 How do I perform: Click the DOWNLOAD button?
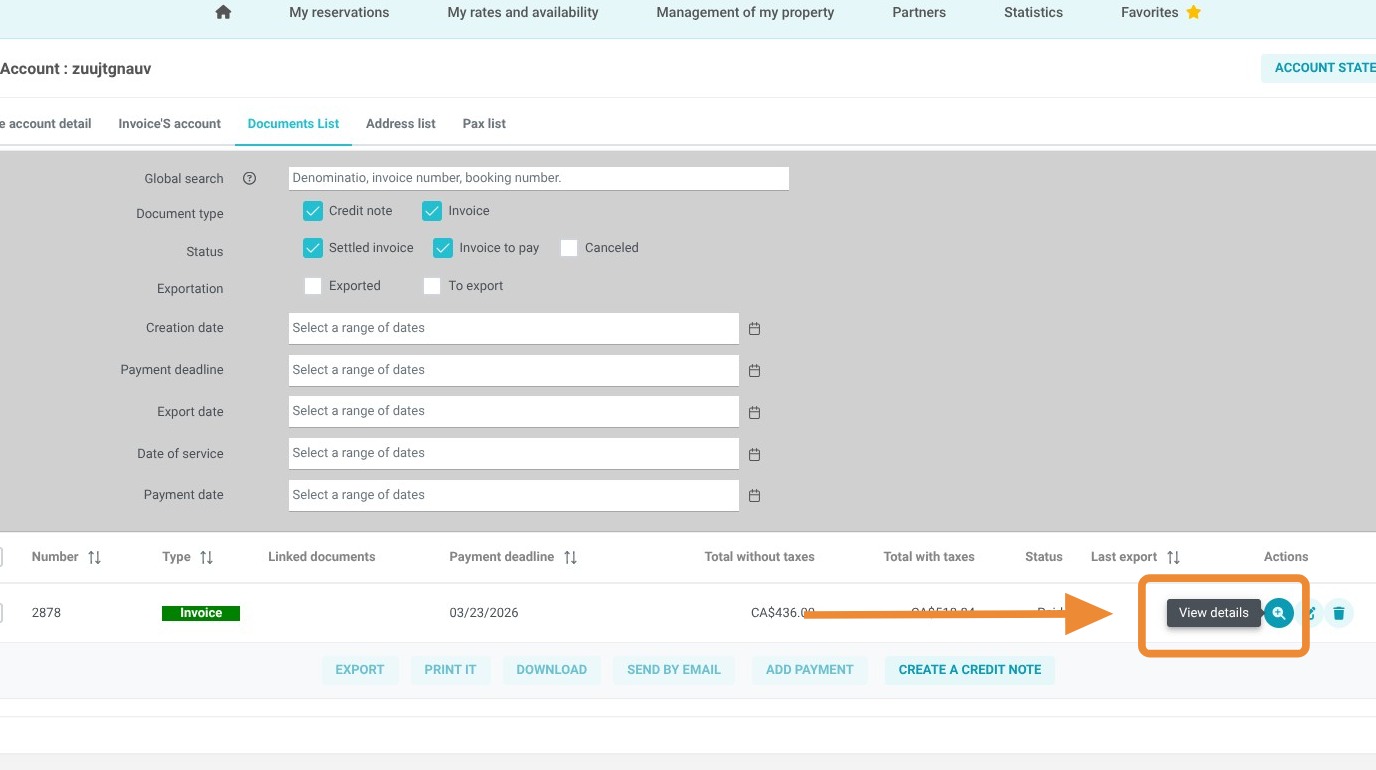[551, 670]
